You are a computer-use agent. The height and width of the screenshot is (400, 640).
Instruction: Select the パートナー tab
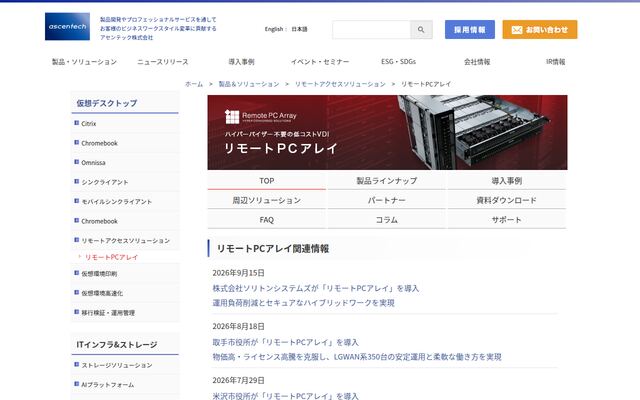387,200
